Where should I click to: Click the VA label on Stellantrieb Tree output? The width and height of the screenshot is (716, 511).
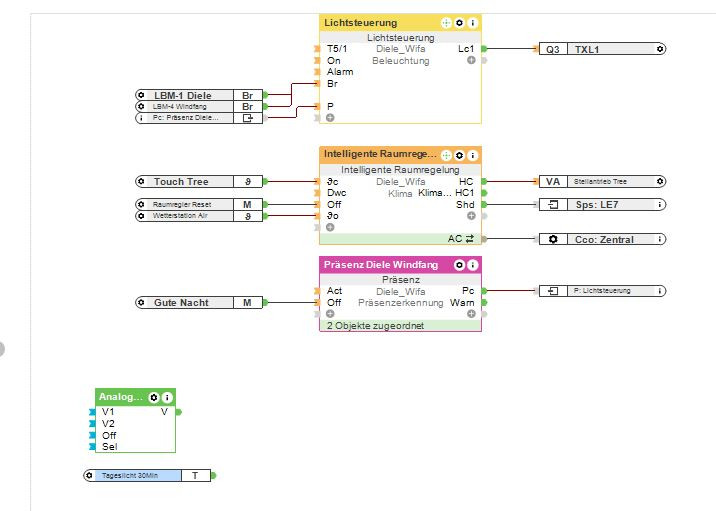[553, 181]
